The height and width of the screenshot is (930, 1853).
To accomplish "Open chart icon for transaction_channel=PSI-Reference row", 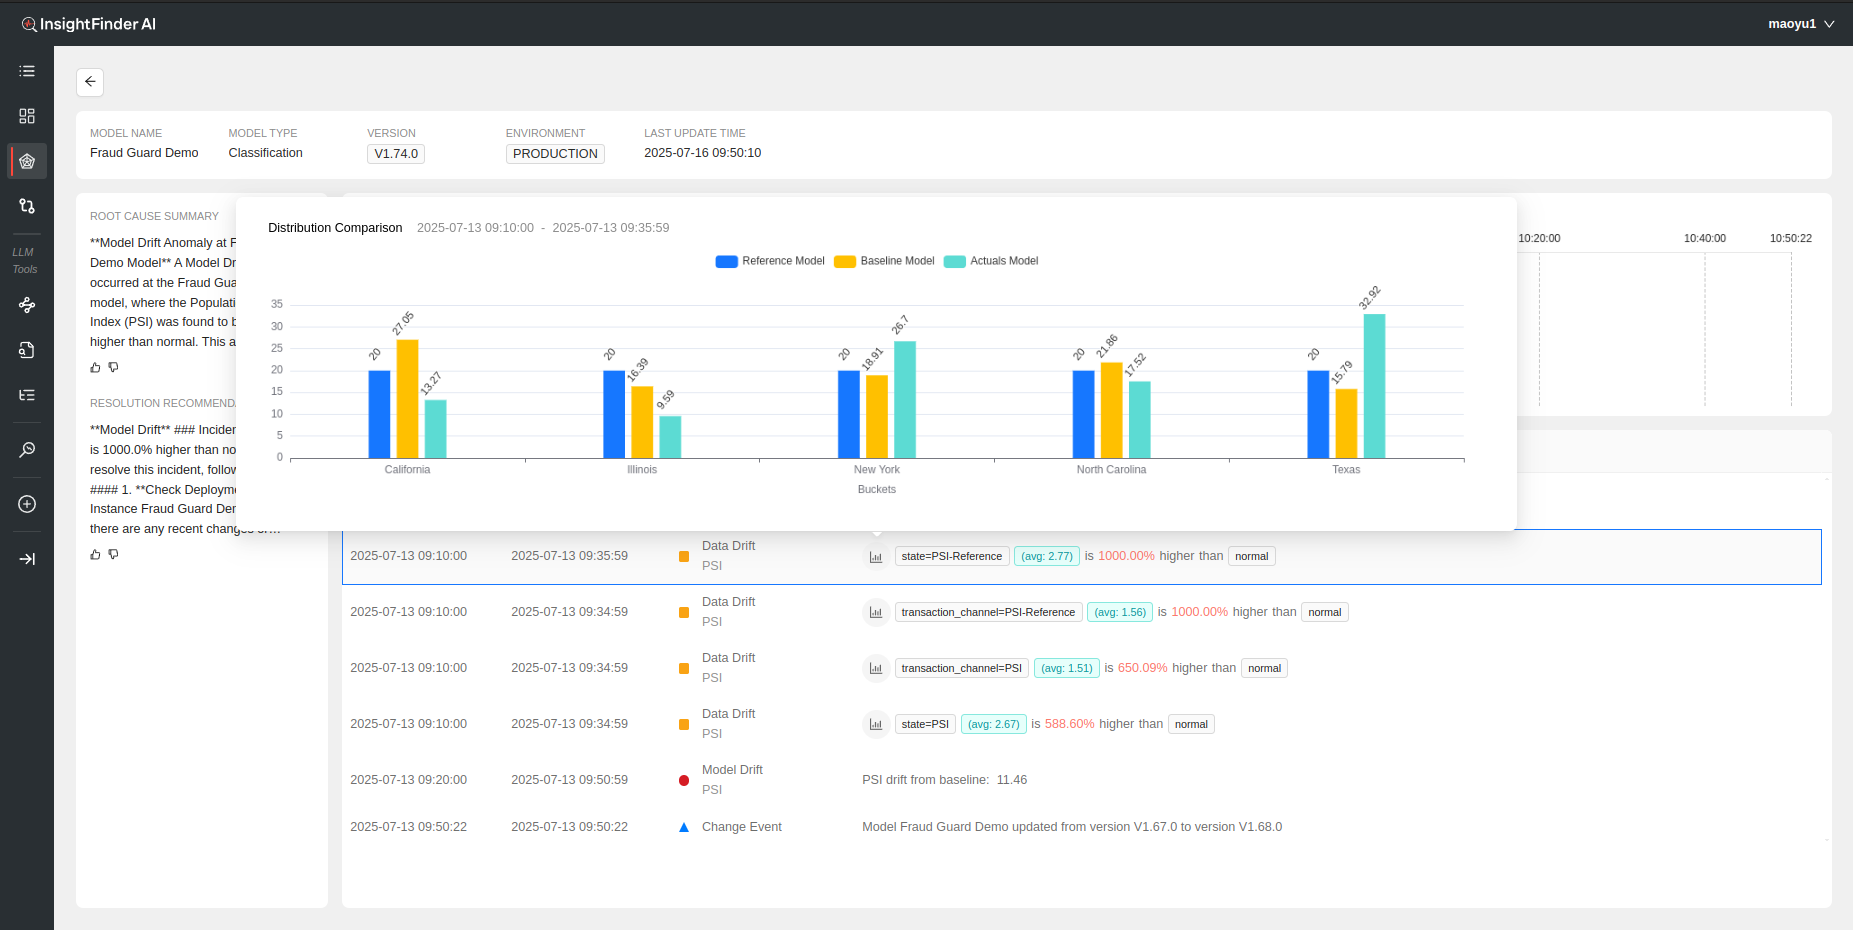I will click(876, 612).
